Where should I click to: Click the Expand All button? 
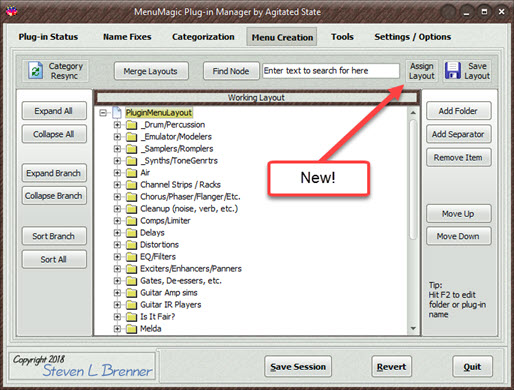(54, 111)
